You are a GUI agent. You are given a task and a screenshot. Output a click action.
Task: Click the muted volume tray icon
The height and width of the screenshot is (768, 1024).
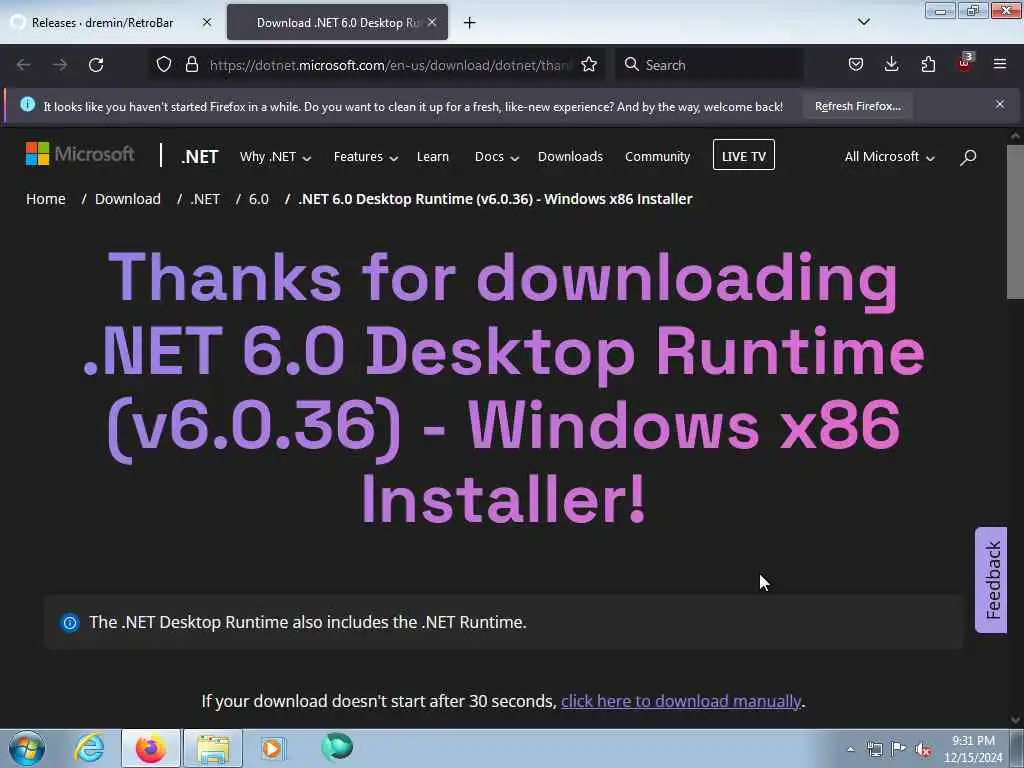(923, 750)
